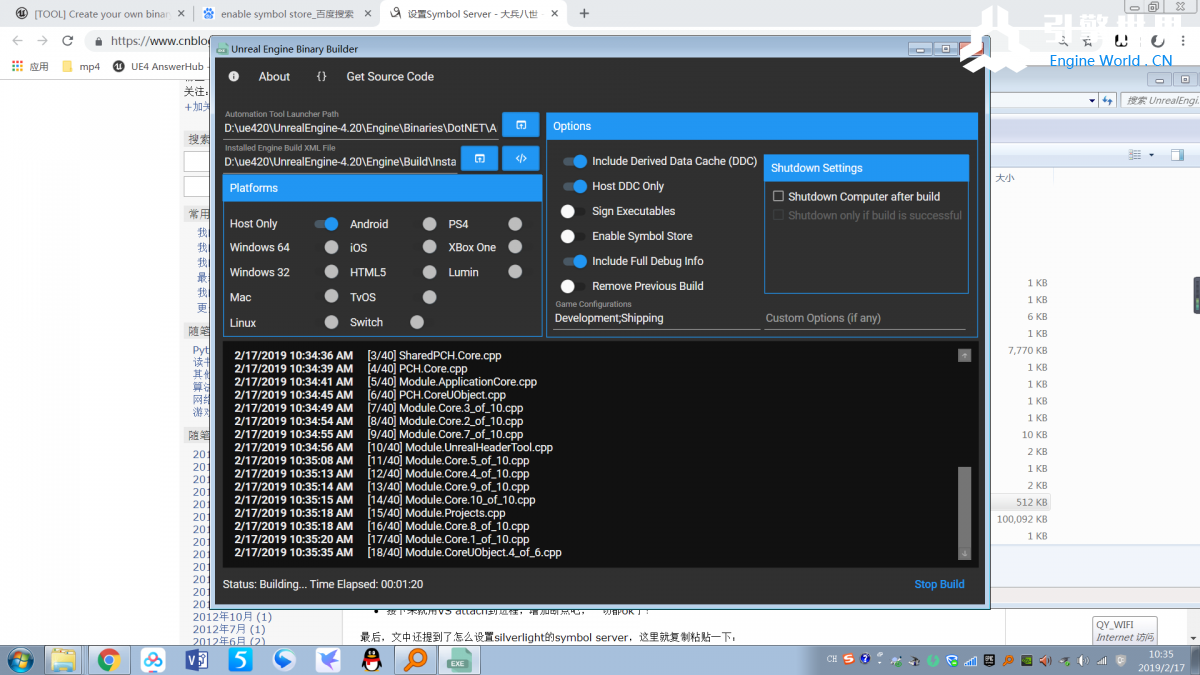The image size is (1200, 675).
Task: Open the orange magnifier search taskbar app
Action: click(415, 660)
